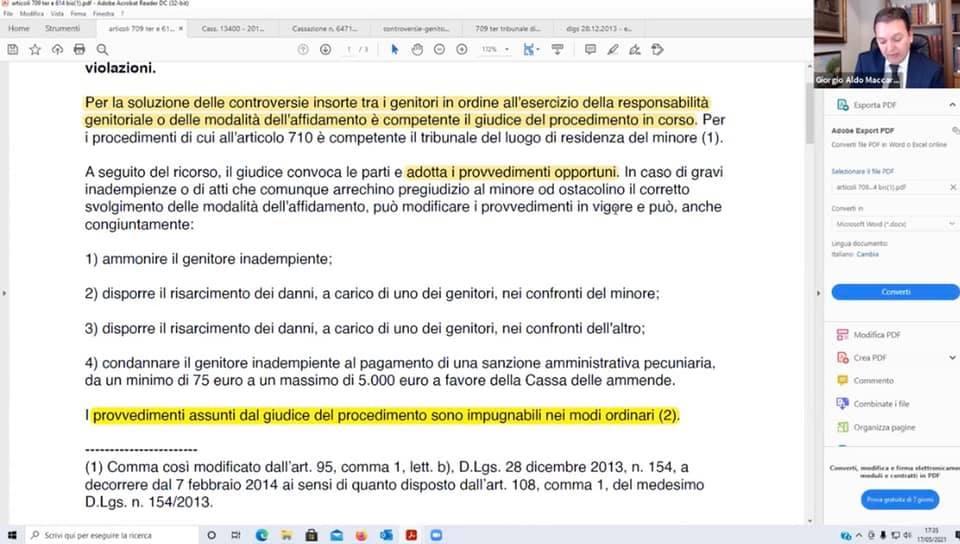Click the Cambia language link
The image size is (960, 544).
tap(868, 254)
